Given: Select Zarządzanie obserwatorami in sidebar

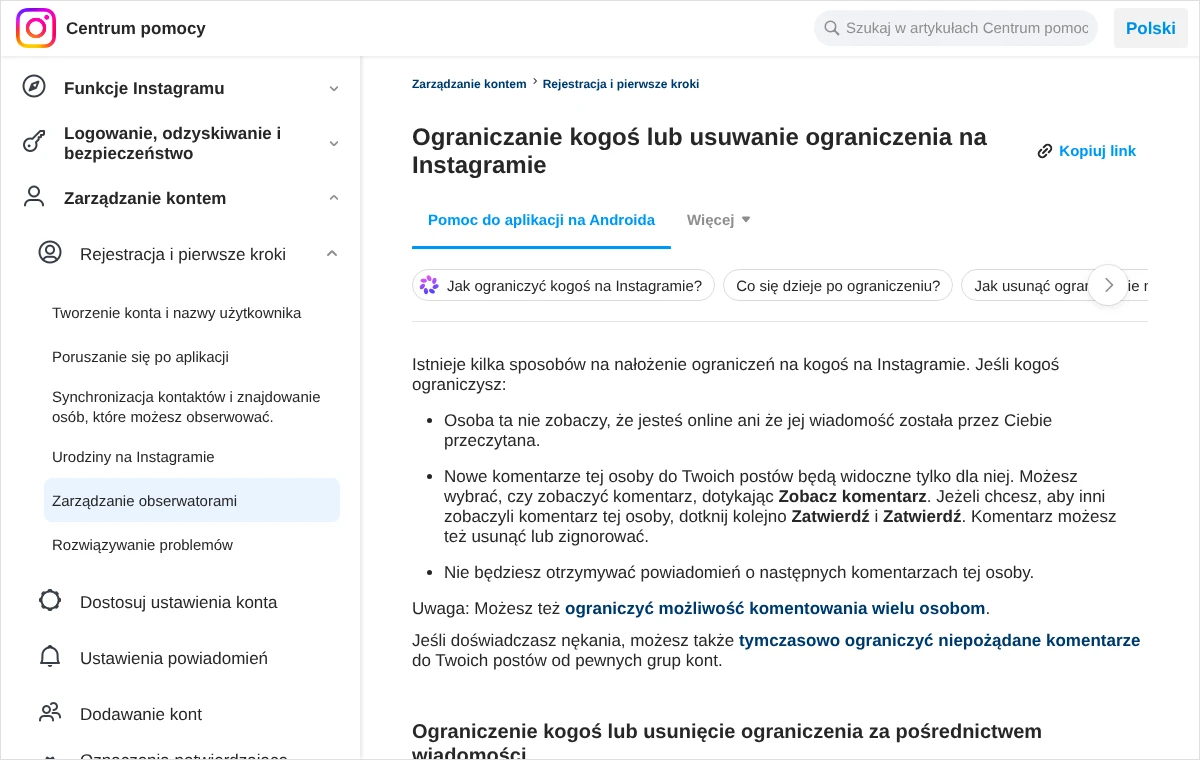Looking at the screenshot, I should (x=192, y=500).
